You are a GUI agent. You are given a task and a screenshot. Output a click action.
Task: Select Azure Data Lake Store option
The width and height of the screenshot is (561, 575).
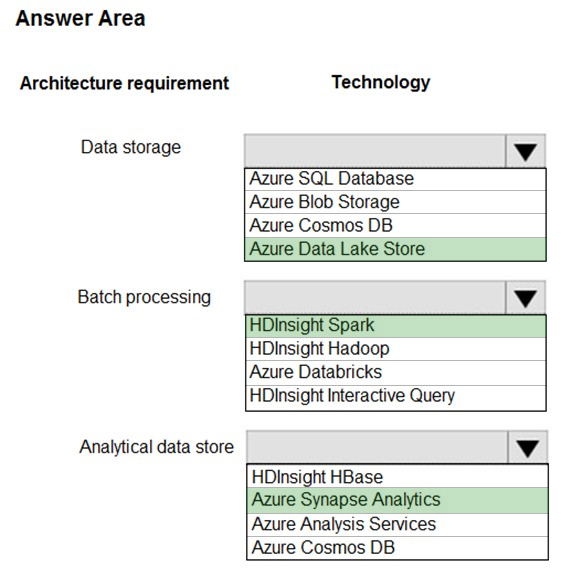[395, 249]
